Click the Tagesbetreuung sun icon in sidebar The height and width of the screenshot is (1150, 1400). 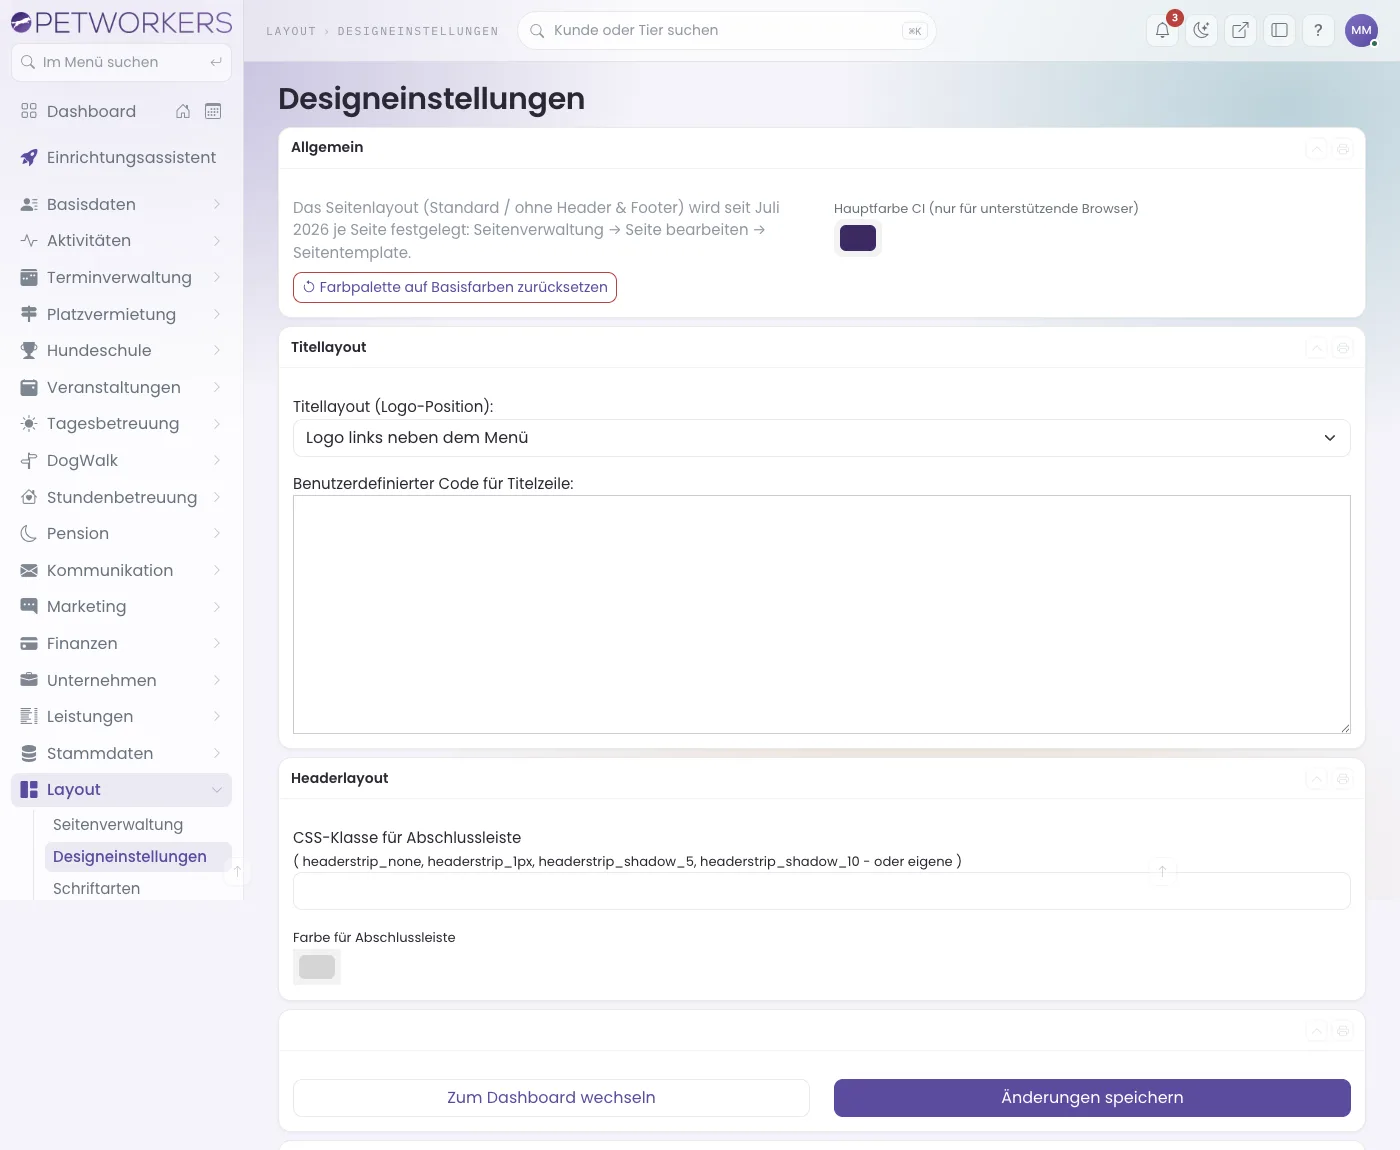pyautogui.click(x=29, y=423)
